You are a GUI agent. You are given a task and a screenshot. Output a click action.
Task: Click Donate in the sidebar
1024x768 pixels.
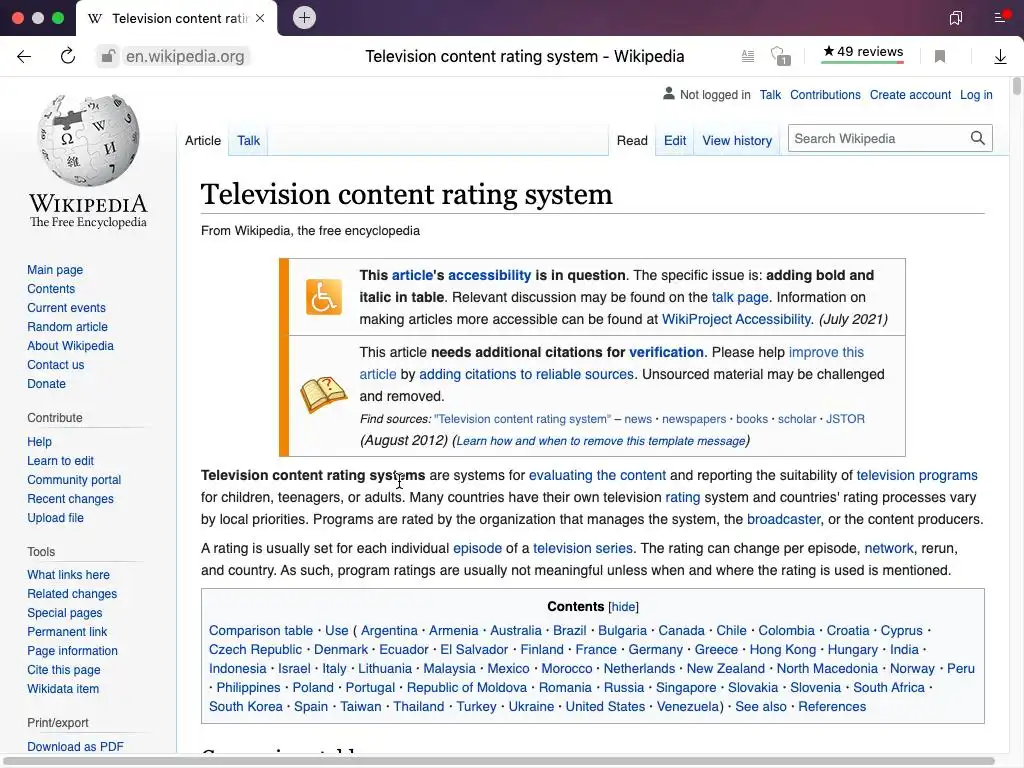pos(46,383)
